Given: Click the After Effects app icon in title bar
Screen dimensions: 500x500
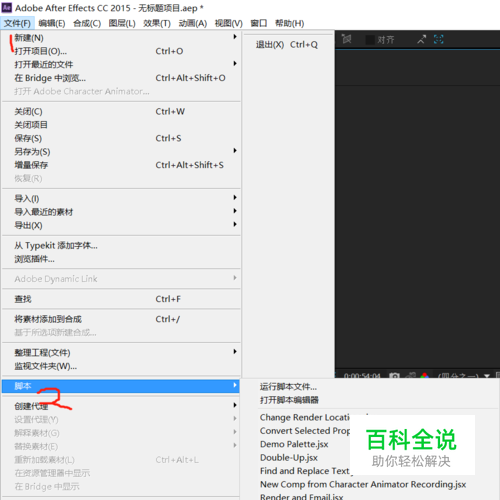Looking at the screenshot, I should pyautogui.click(x=7, y=7).
